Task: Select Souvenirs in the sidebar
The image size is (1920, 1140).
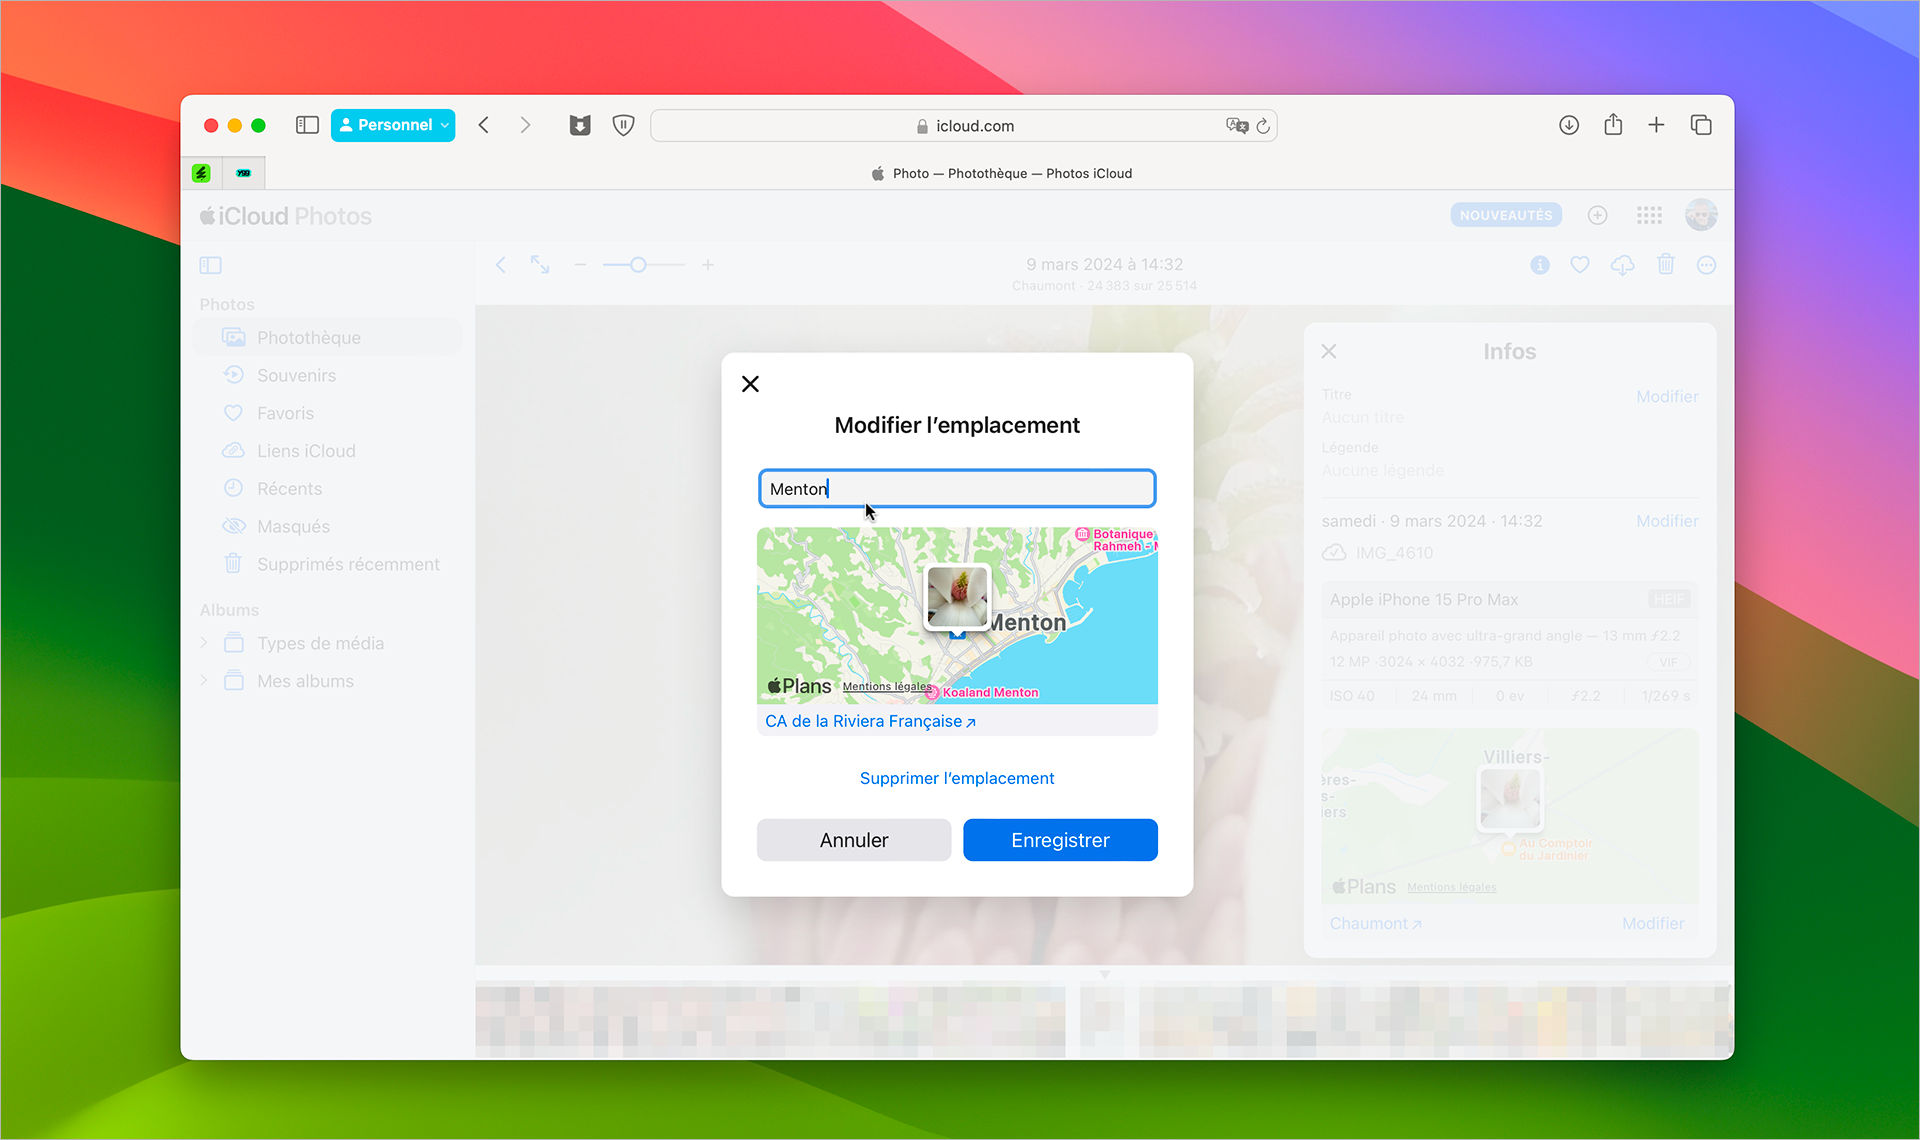Action: [296, 375]
